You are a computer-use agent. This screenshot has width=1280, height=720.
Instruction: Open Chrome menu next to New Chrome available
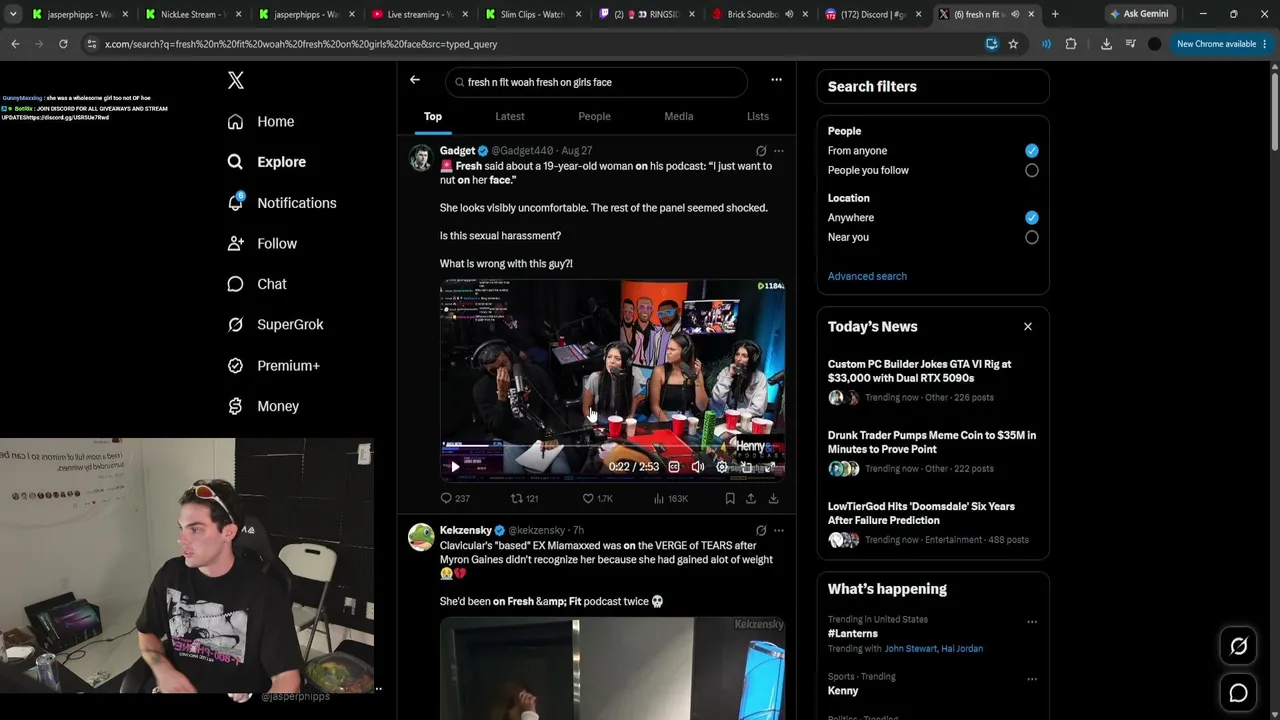pos(1267,44)
